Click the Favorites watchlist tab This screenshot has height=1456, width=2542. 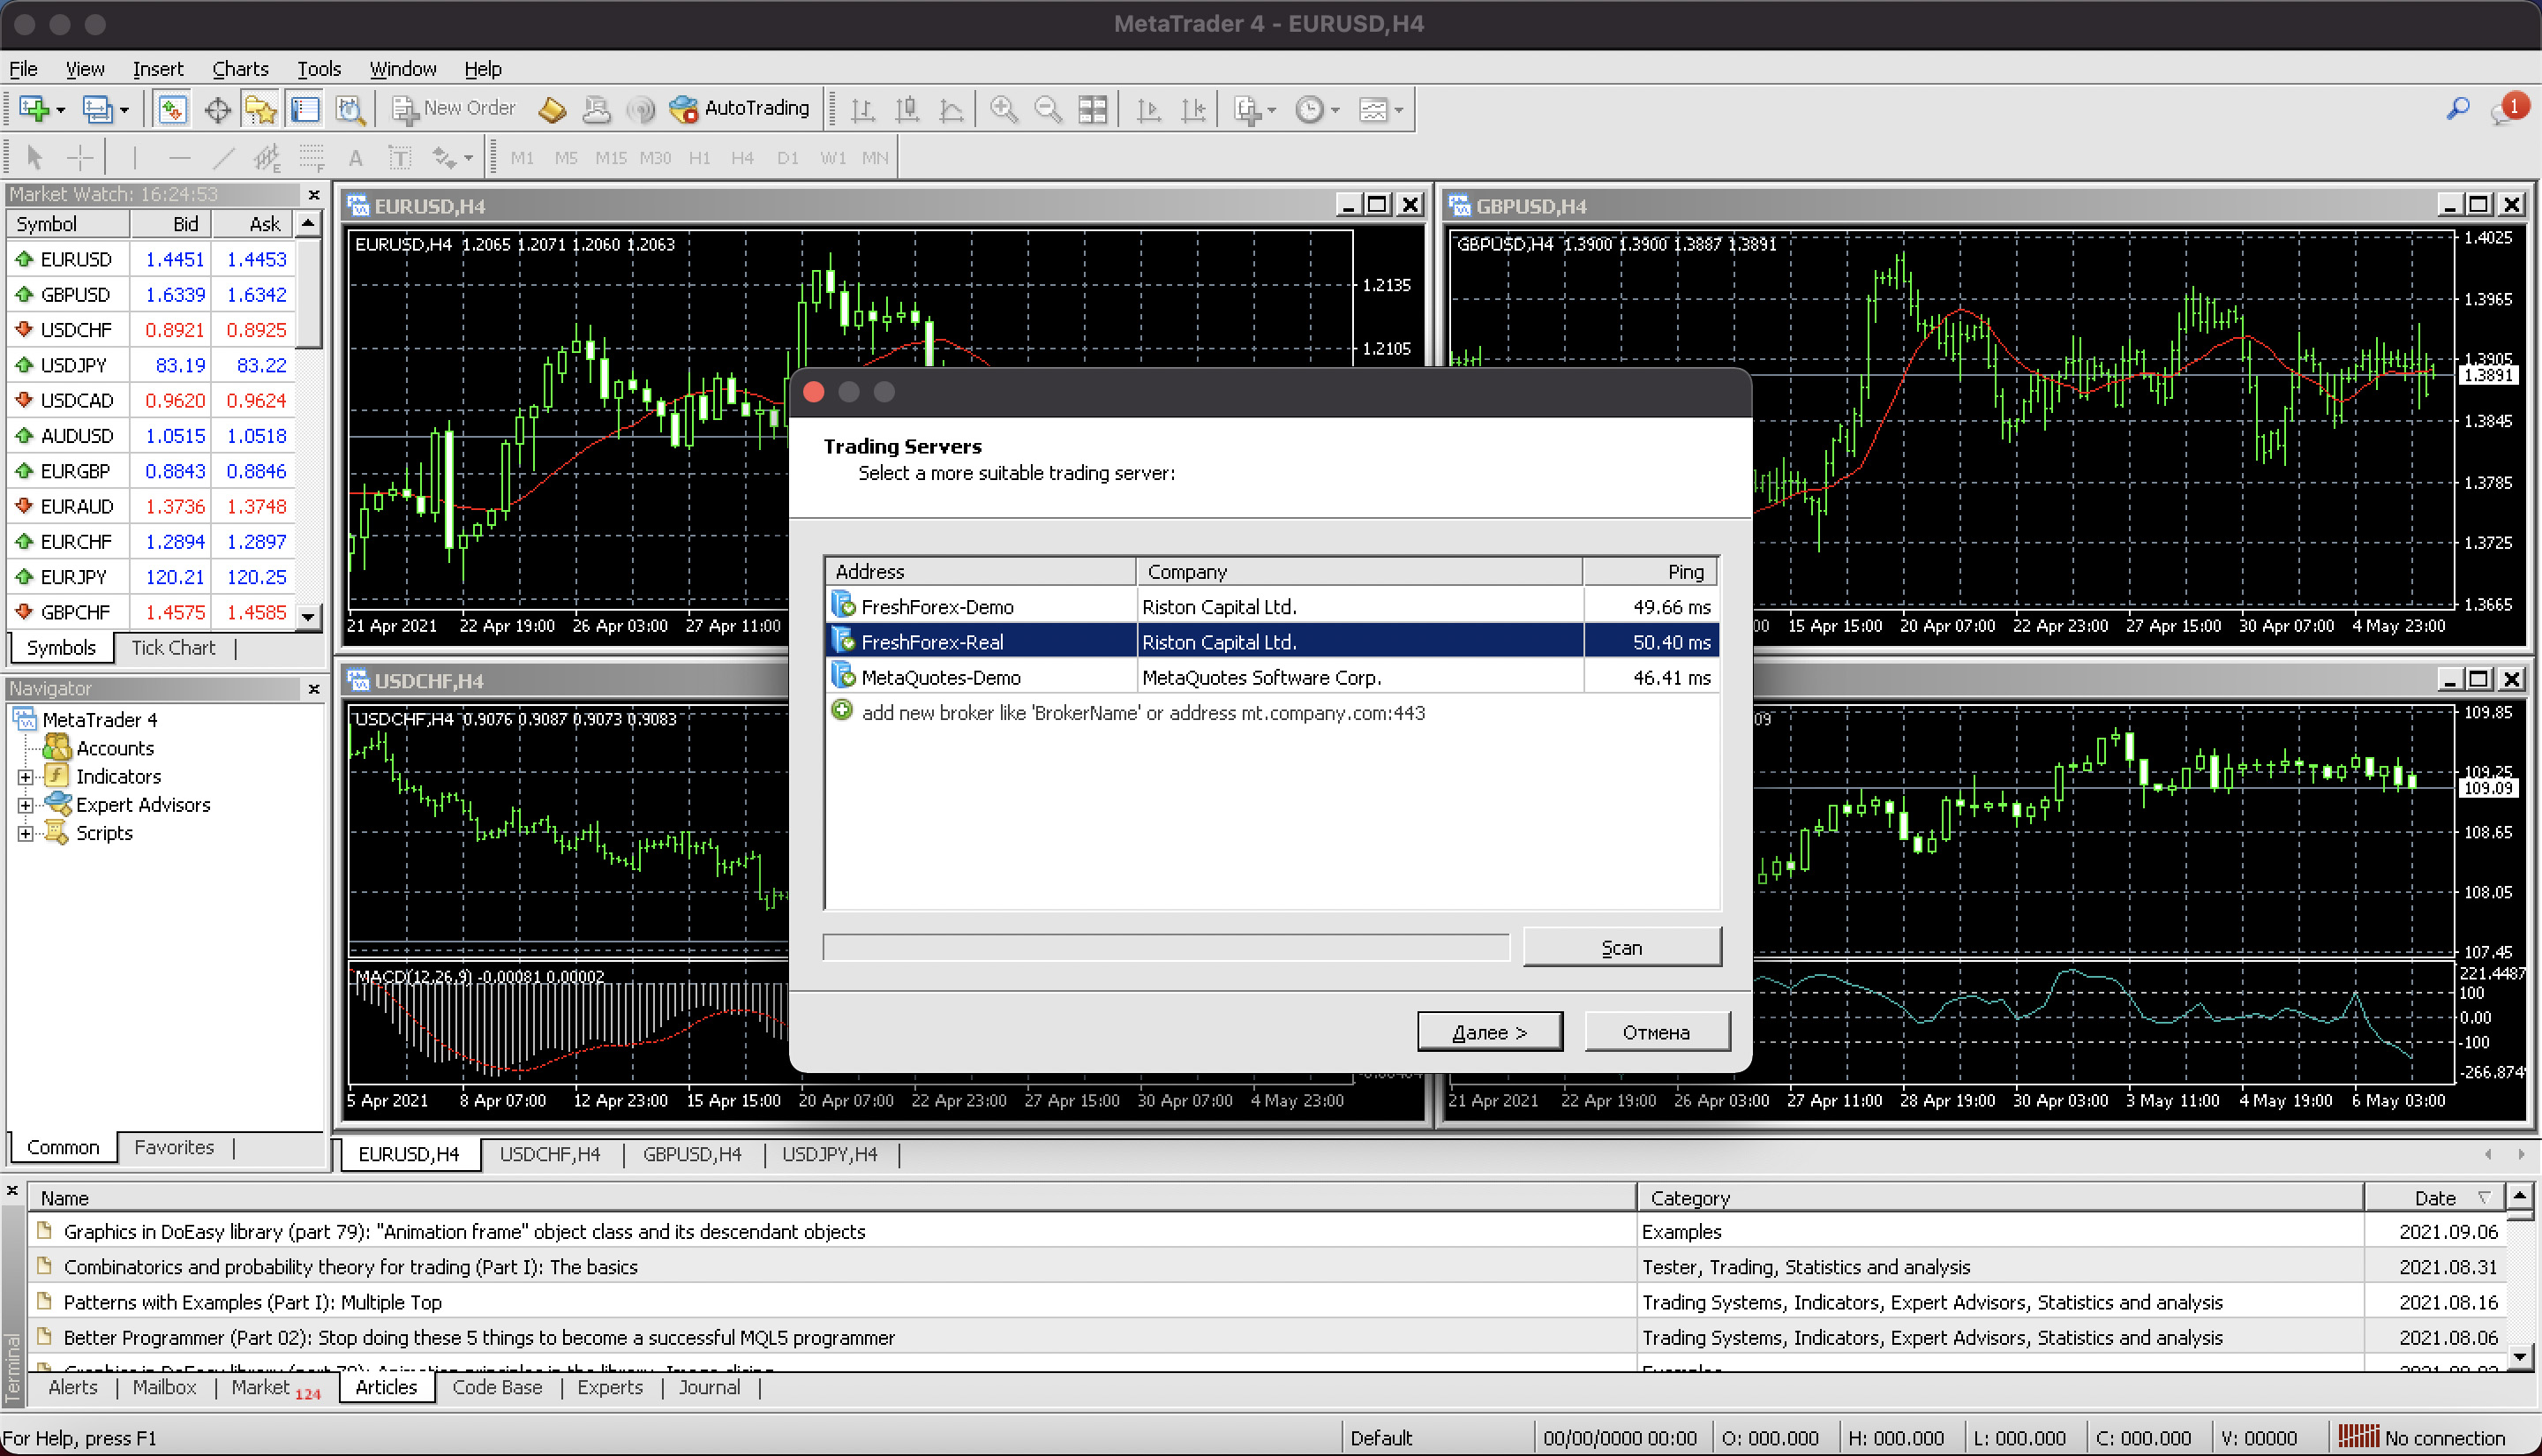coord(175,1147)
